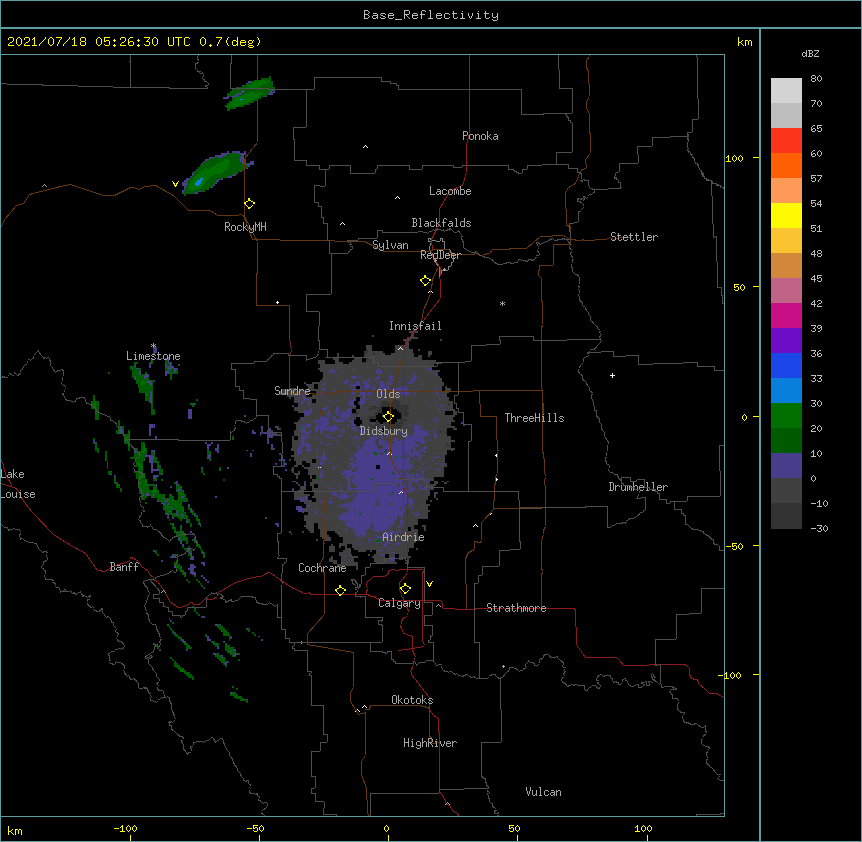This screenshot has height=842, width=862.
Task: Click the 70 value in the dBZ legend
Action: [x=816, y=103]
